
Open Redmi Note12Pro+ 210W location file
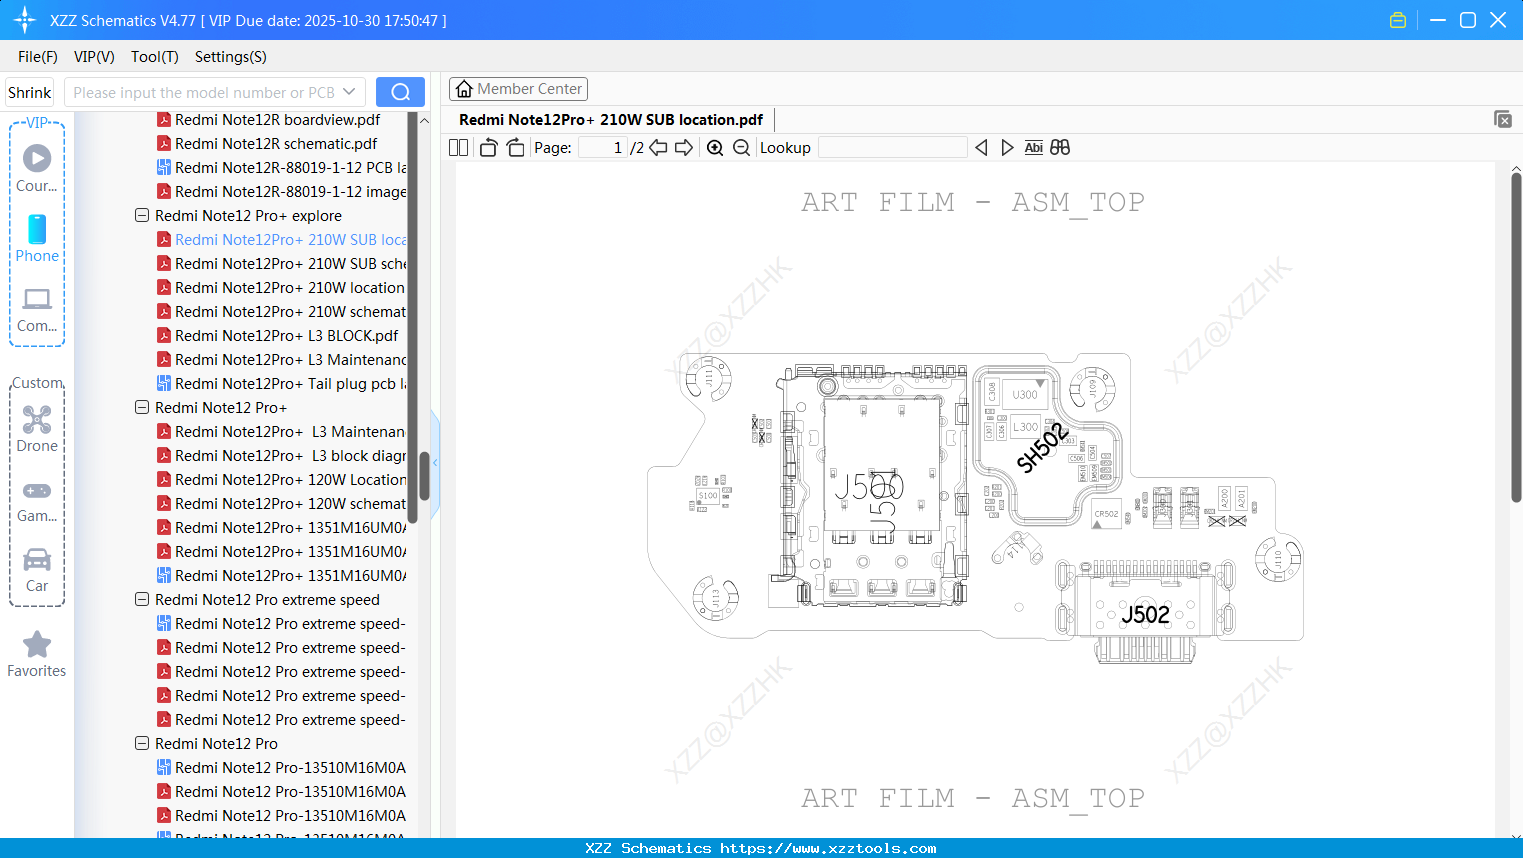coord(282,287)
